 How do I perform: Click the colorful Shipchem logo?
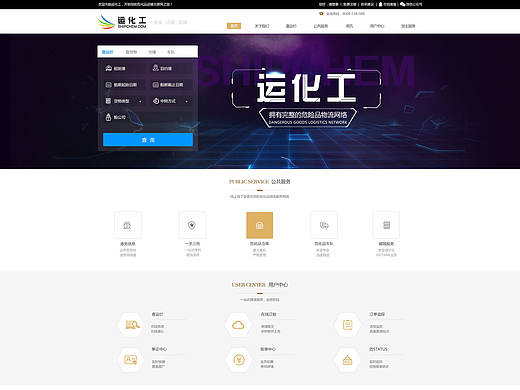[121, 22]
